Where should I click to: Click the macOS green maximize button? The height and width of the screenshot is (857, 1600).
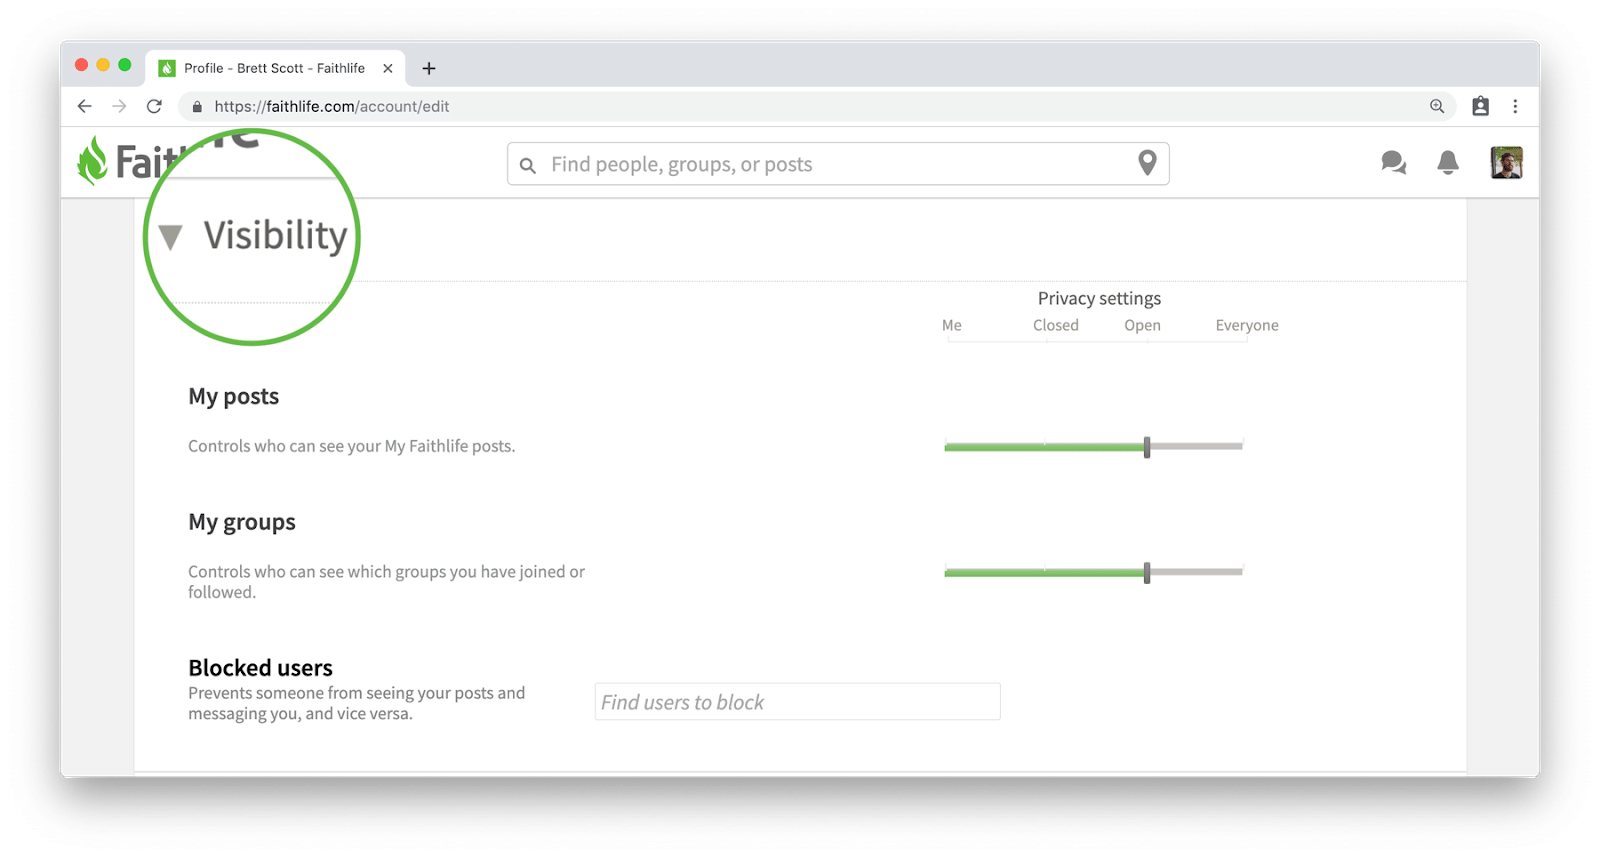tap(125, 65)
